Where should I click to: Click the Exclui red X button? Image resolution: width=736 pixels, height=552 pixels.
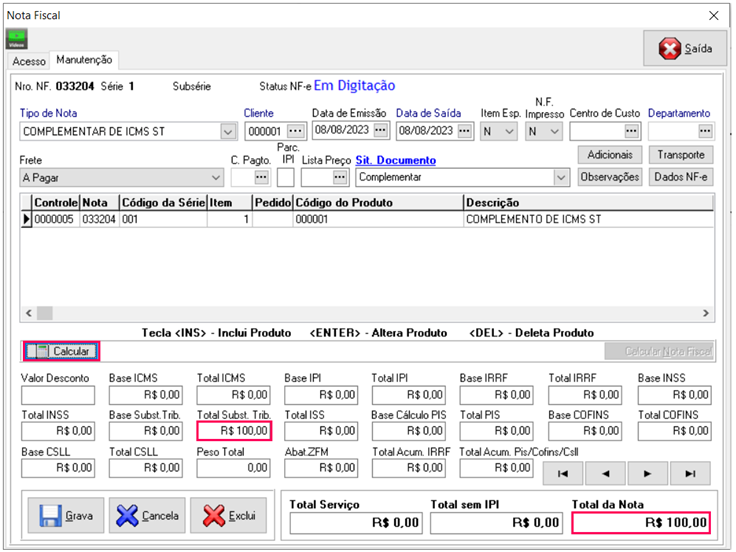[228, 516]
